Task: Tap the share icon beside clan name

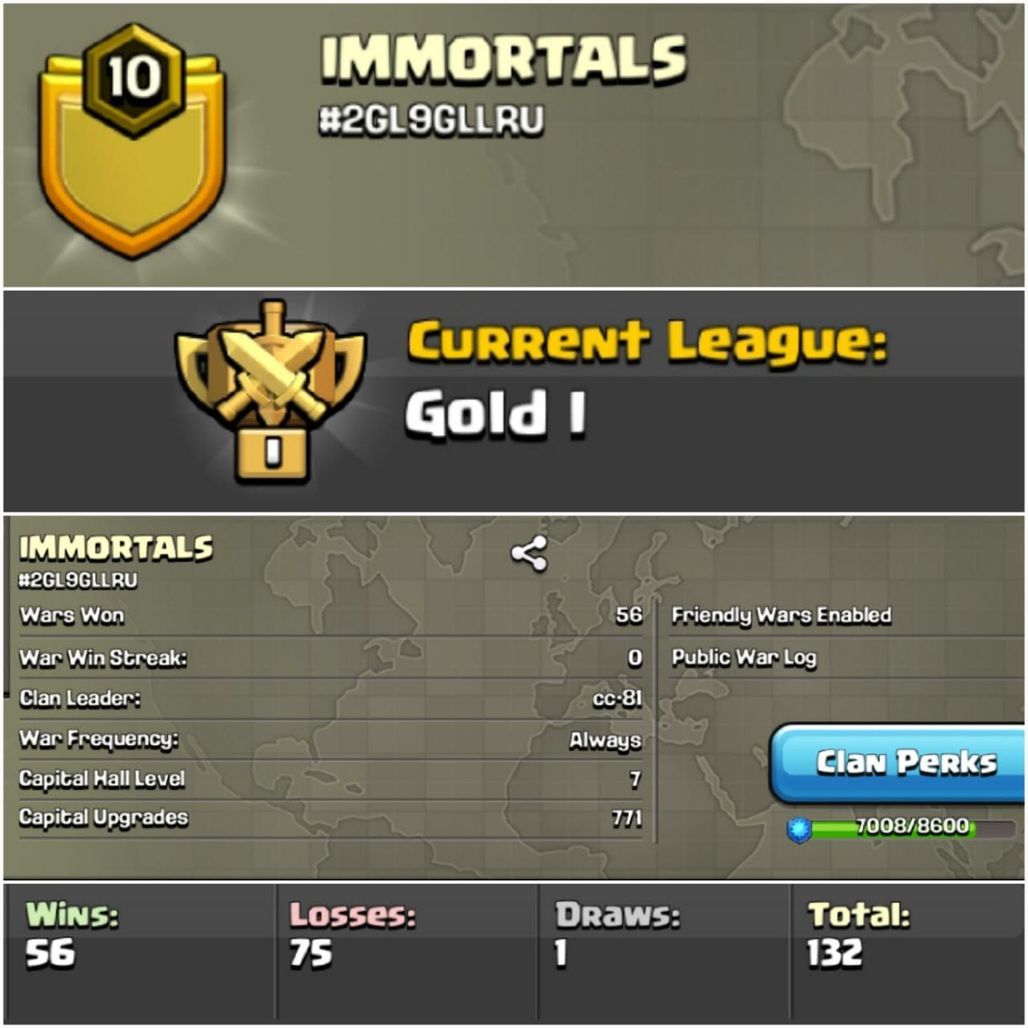Action: point(529,554)
